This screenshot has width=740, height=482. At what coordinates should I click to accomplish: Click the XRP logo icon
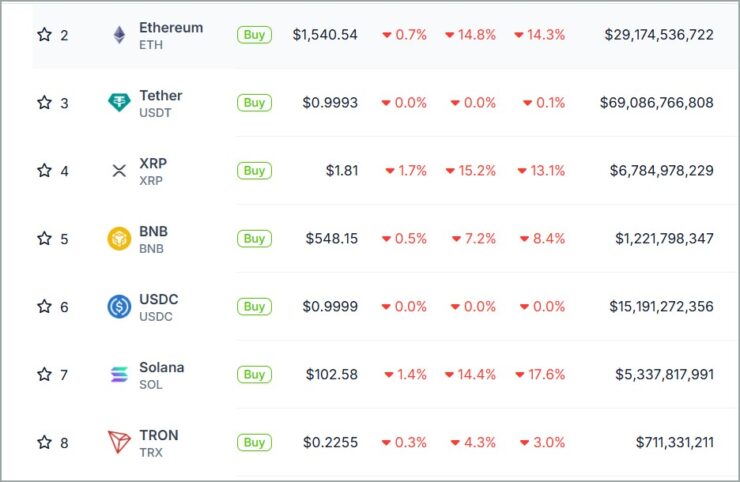119,170
